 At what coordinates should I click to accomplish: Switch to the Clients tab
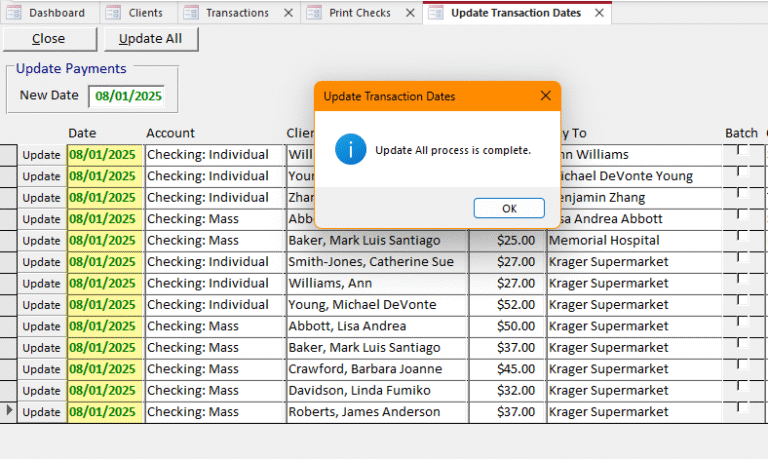tap(145, 13)
